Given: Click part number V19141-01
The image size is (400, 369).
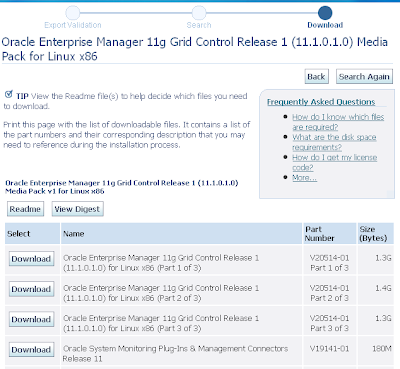Looking at the screenshot, I should [x=329, y=349].
